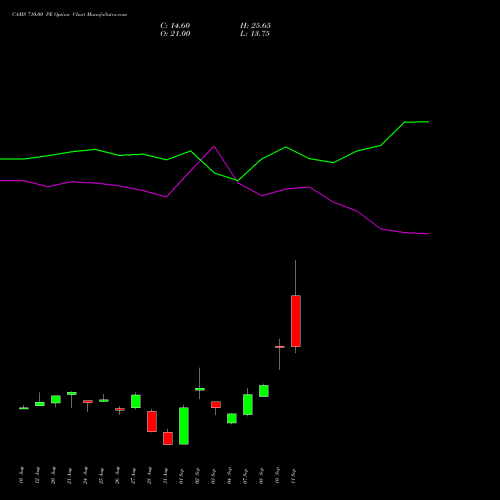Image resolution: width=500 pixels, height=500 pixels.
Task: Click the large green 01 Sep candlestick
Action: [184, 426]
